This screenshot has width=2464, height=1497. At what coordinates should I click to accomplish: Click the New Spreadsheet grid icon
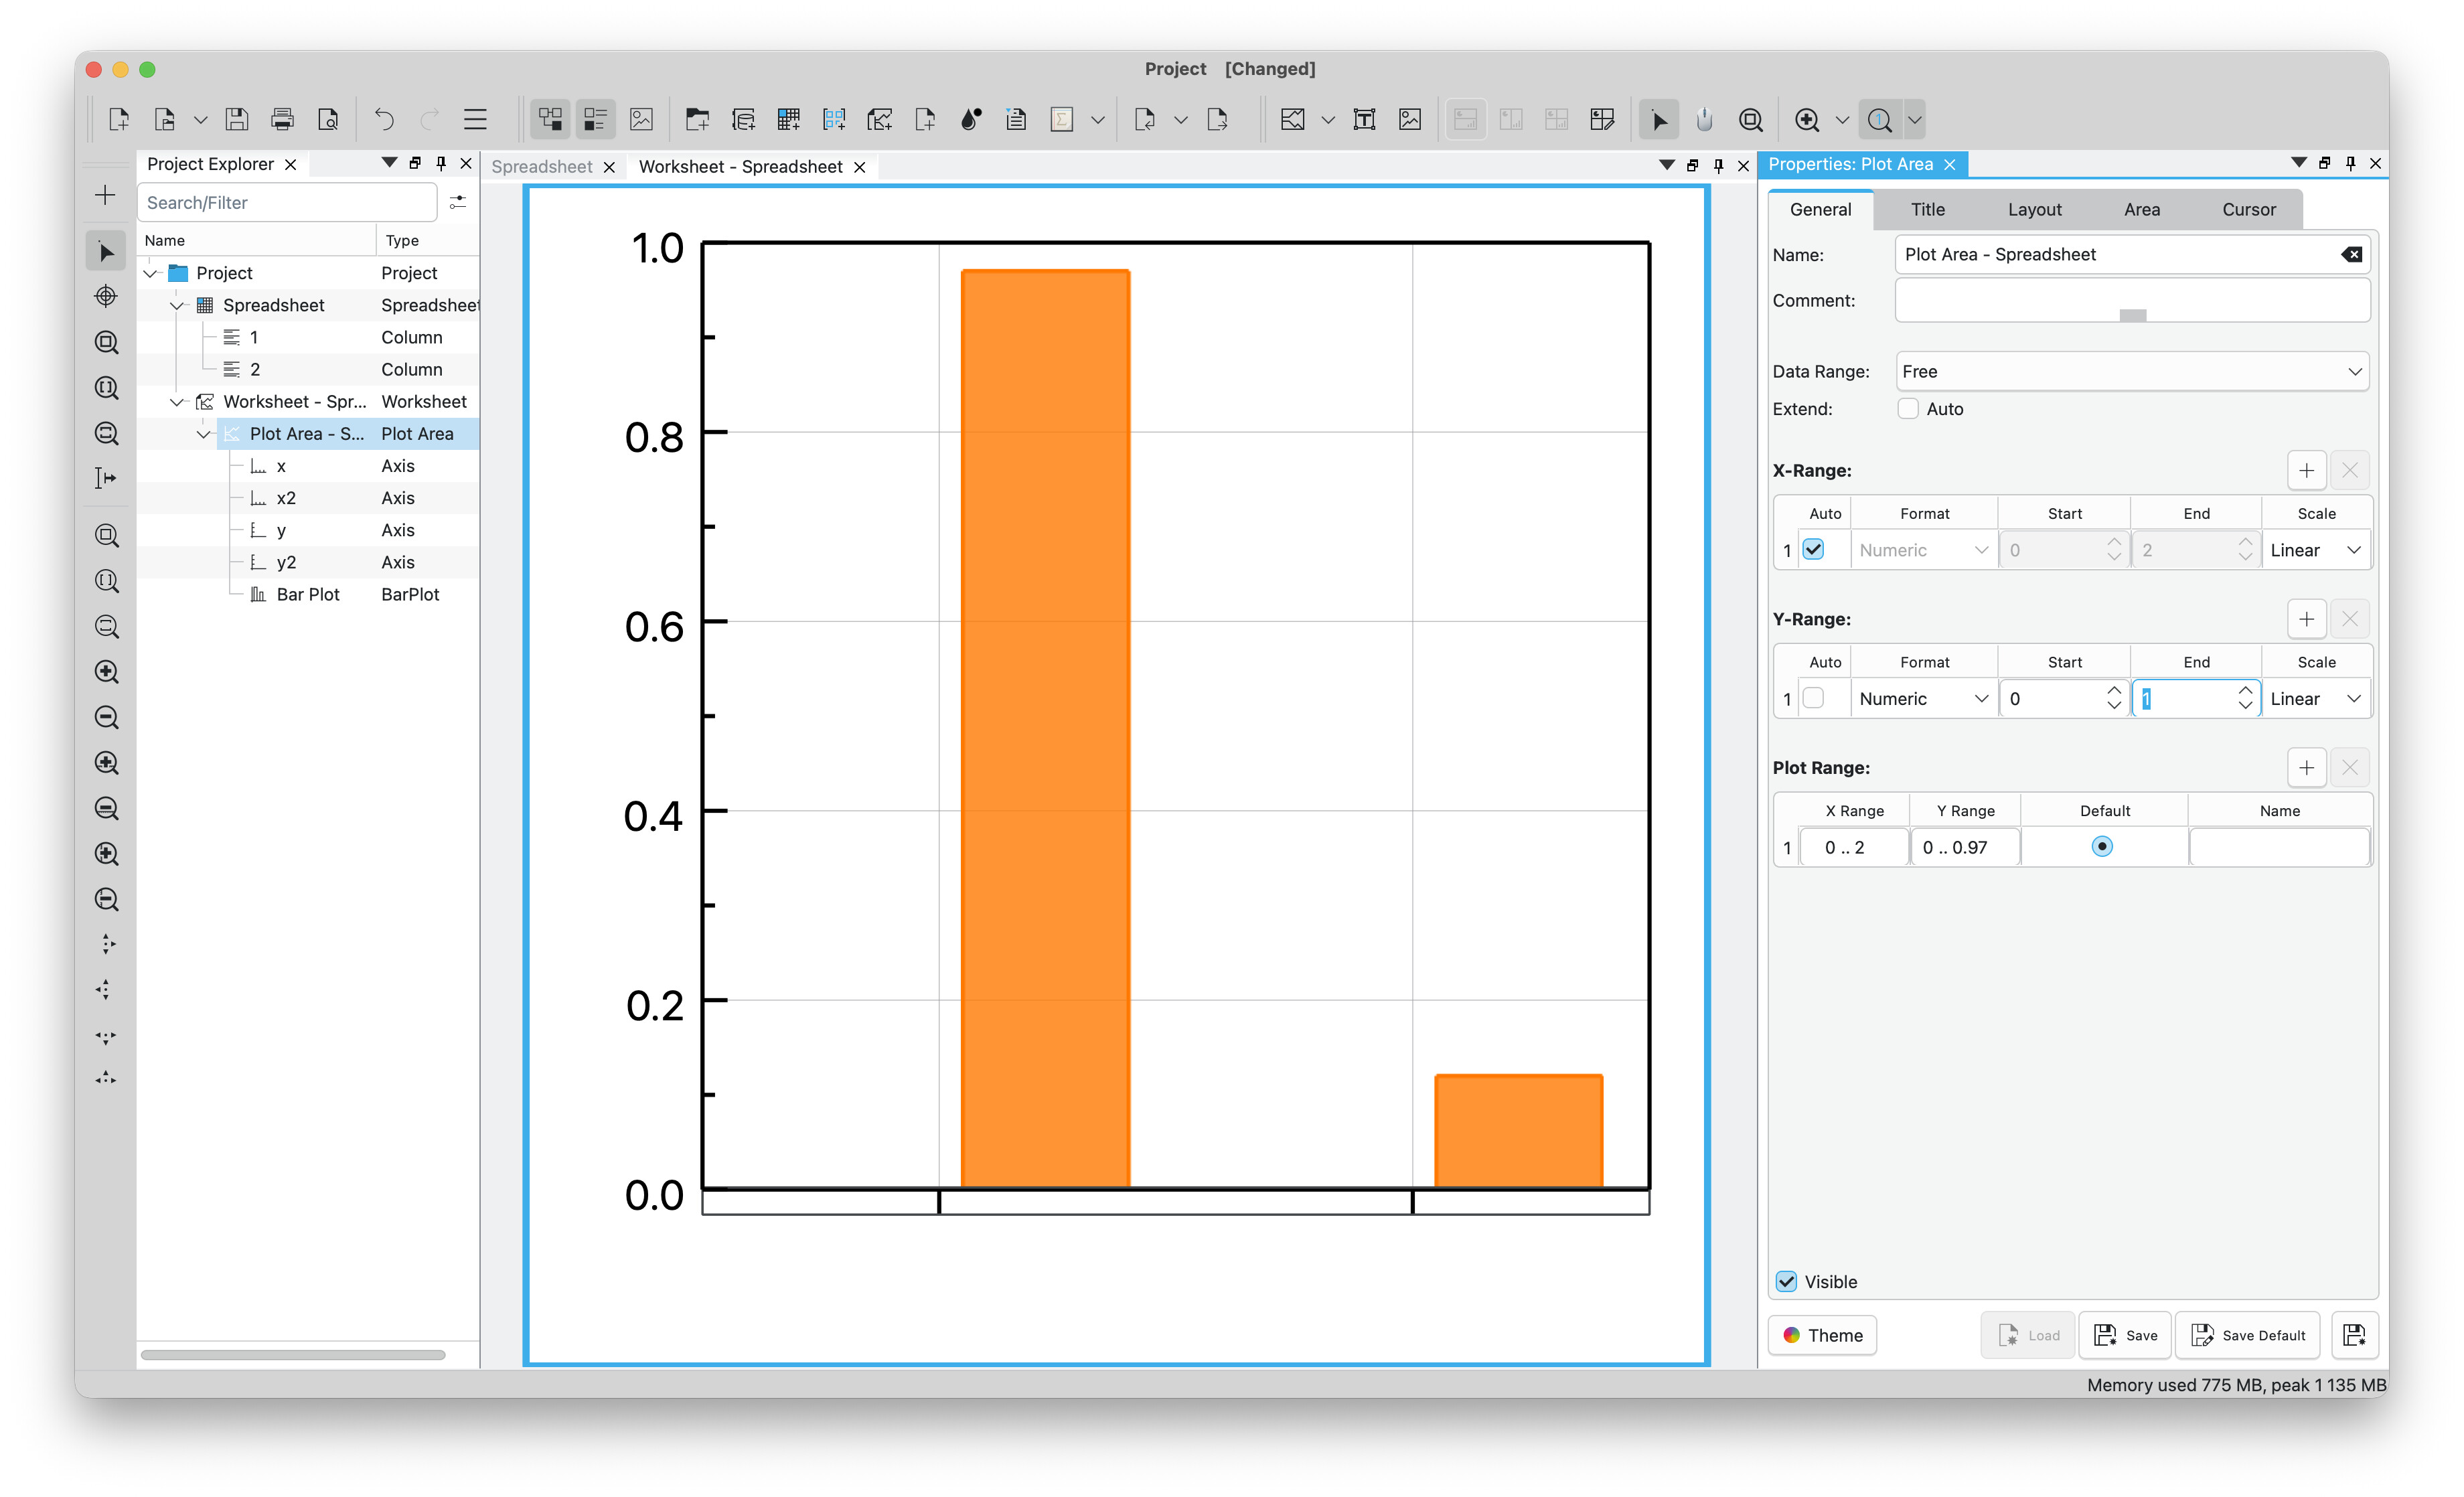pyautogui.click(x=789, y=120)
